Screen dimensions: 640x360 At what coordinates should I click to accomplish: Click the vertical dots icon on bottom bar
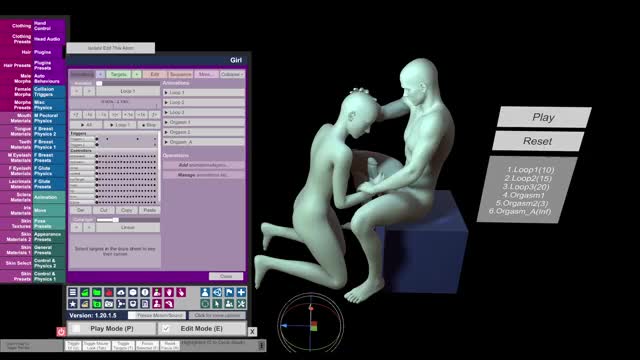(262, 346)
